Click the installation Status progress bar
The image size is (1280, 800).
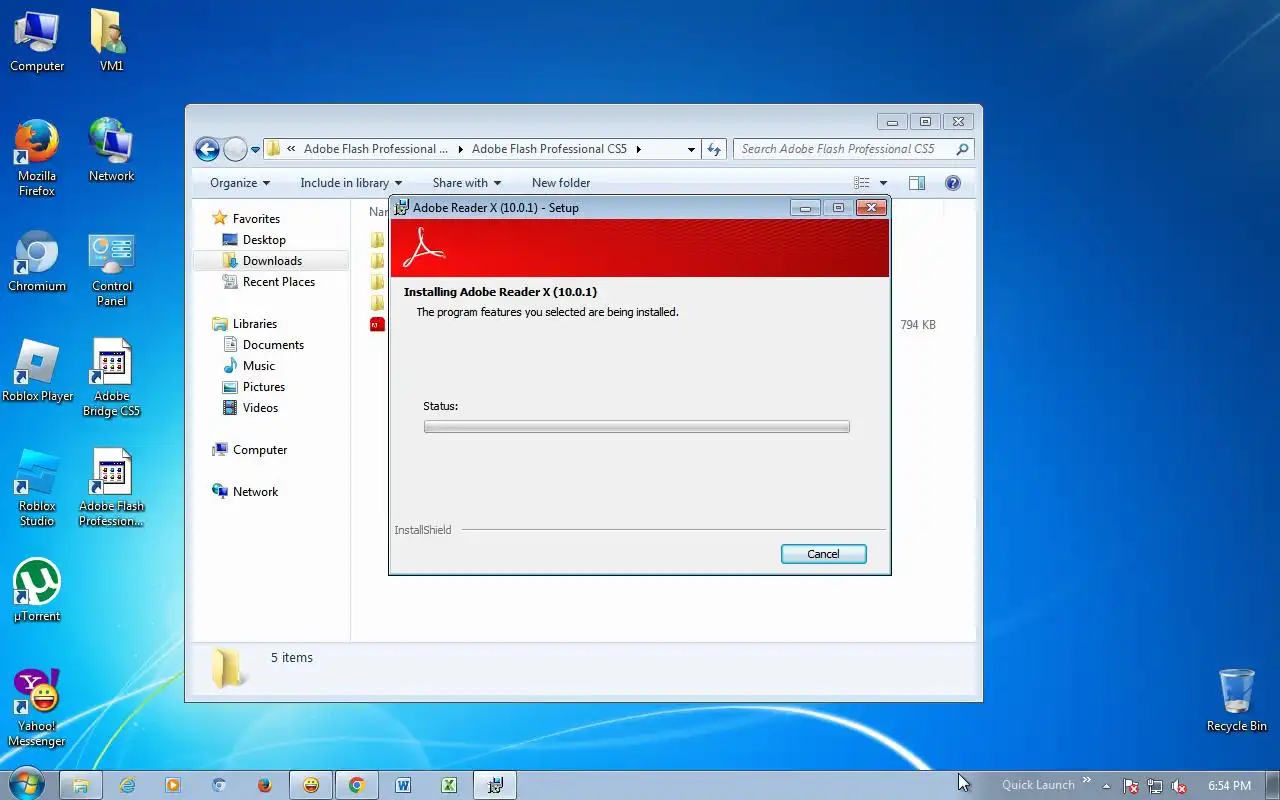[636, 427]
